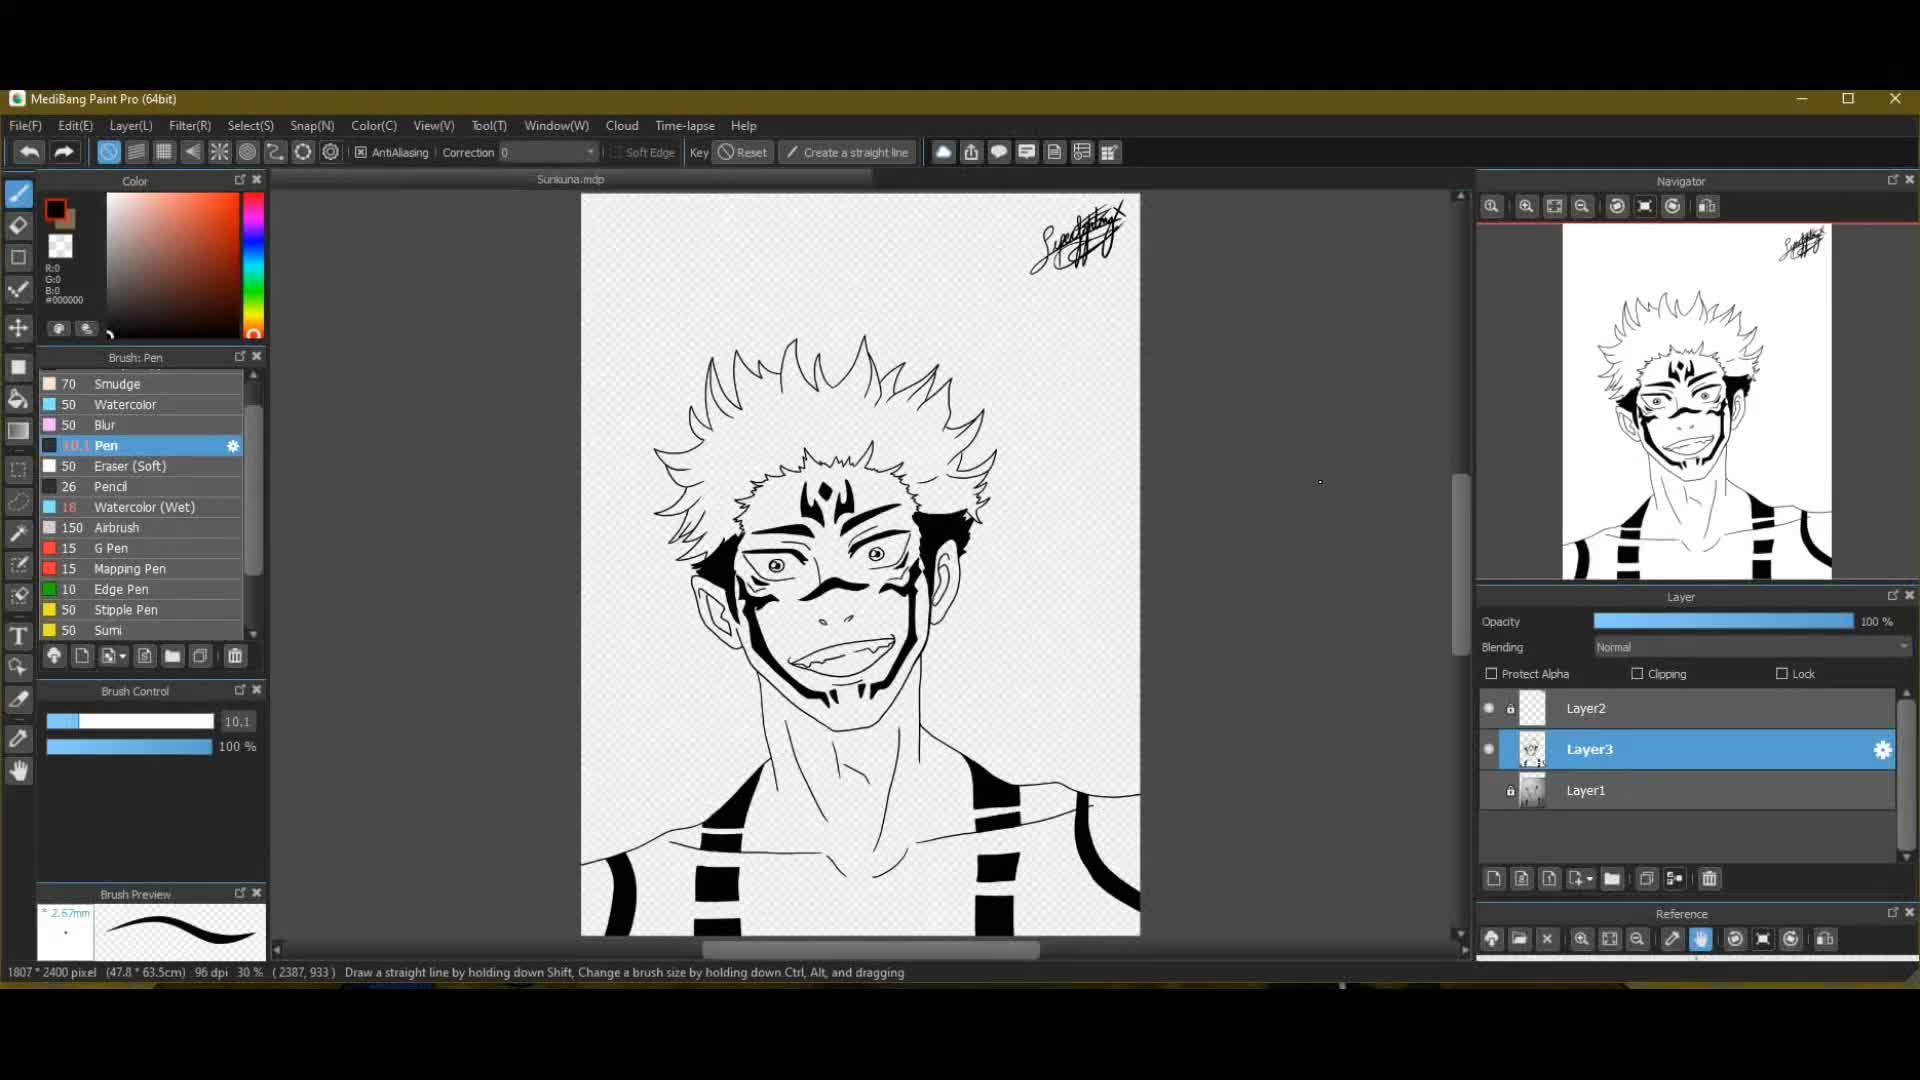Click the foreground color swatch

tap(56, 210)
